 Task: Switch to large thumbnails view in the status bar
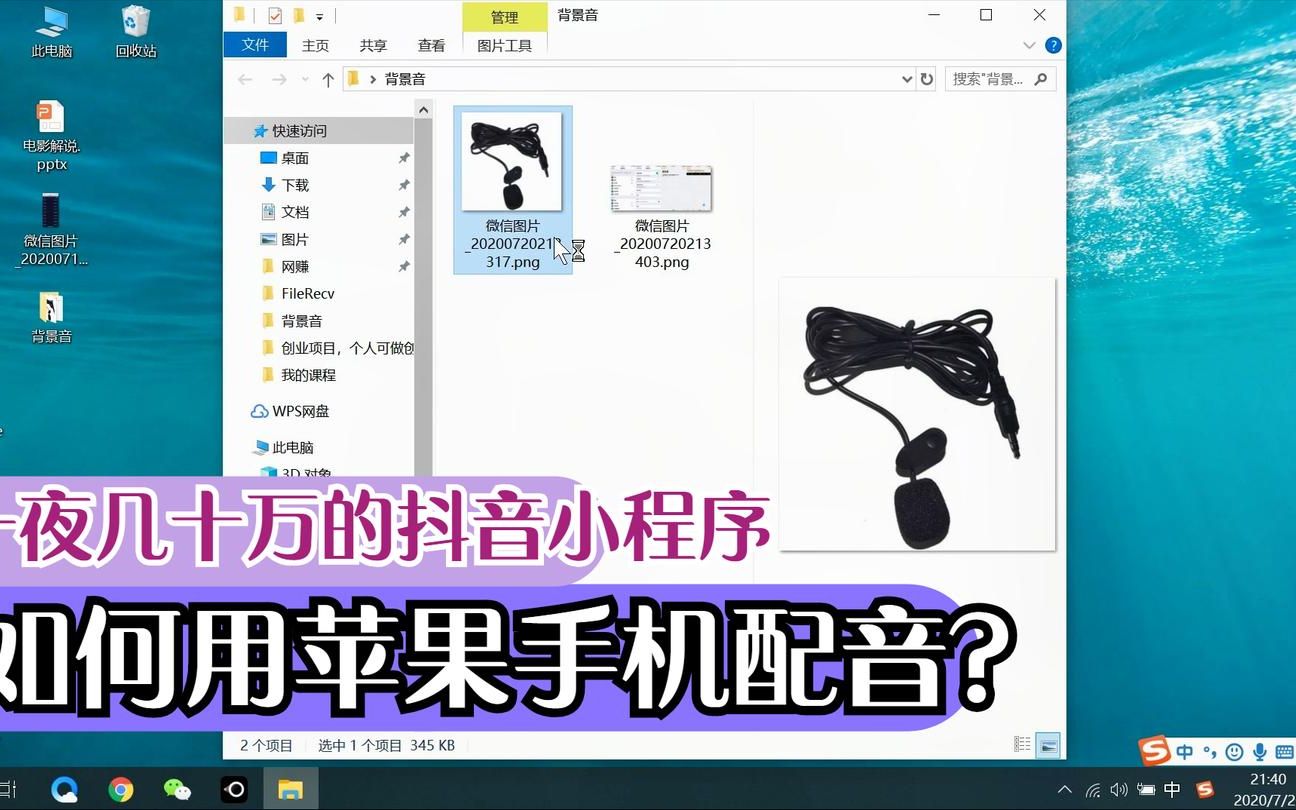pos(1047,744)
